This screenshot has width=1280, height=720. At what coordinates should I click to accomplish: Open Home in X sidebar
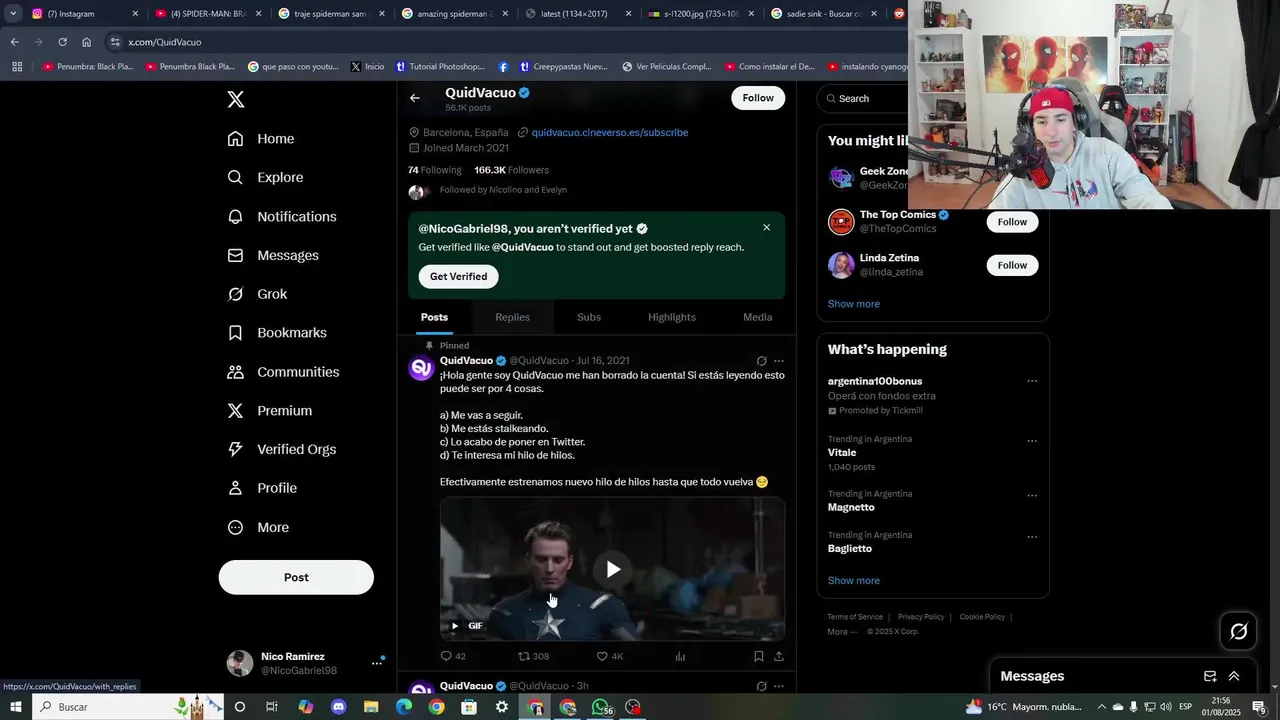tap(261, 139)
